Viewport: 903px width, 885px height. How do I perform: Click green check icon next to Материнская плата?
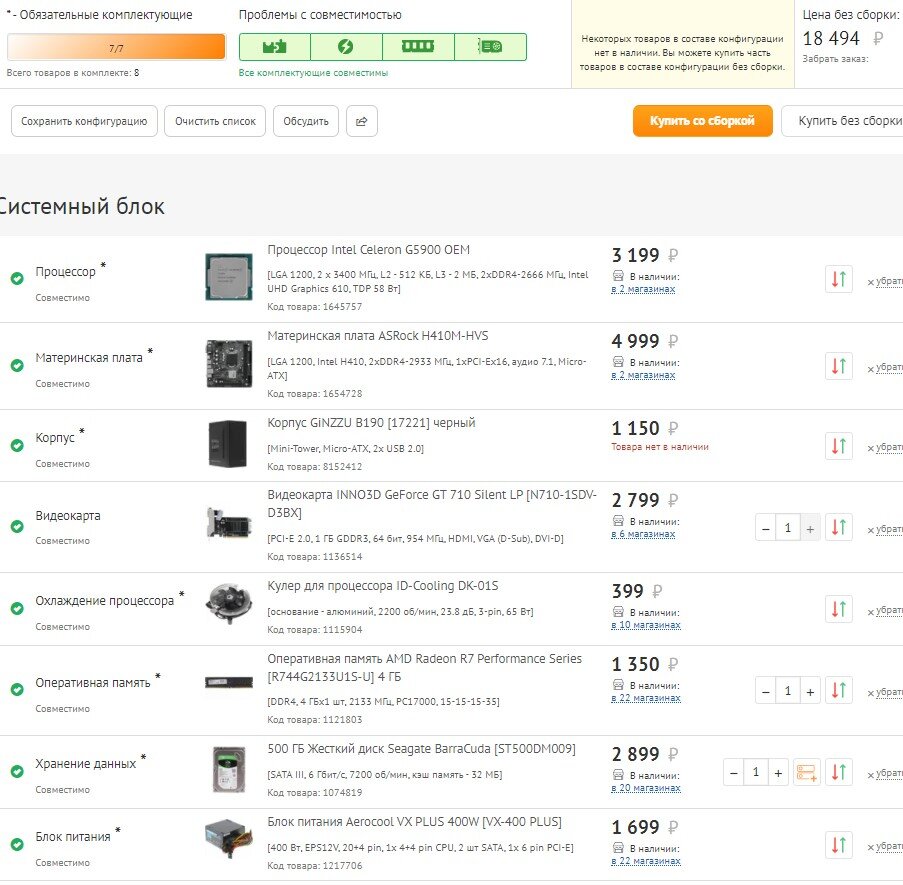point(17,365)
